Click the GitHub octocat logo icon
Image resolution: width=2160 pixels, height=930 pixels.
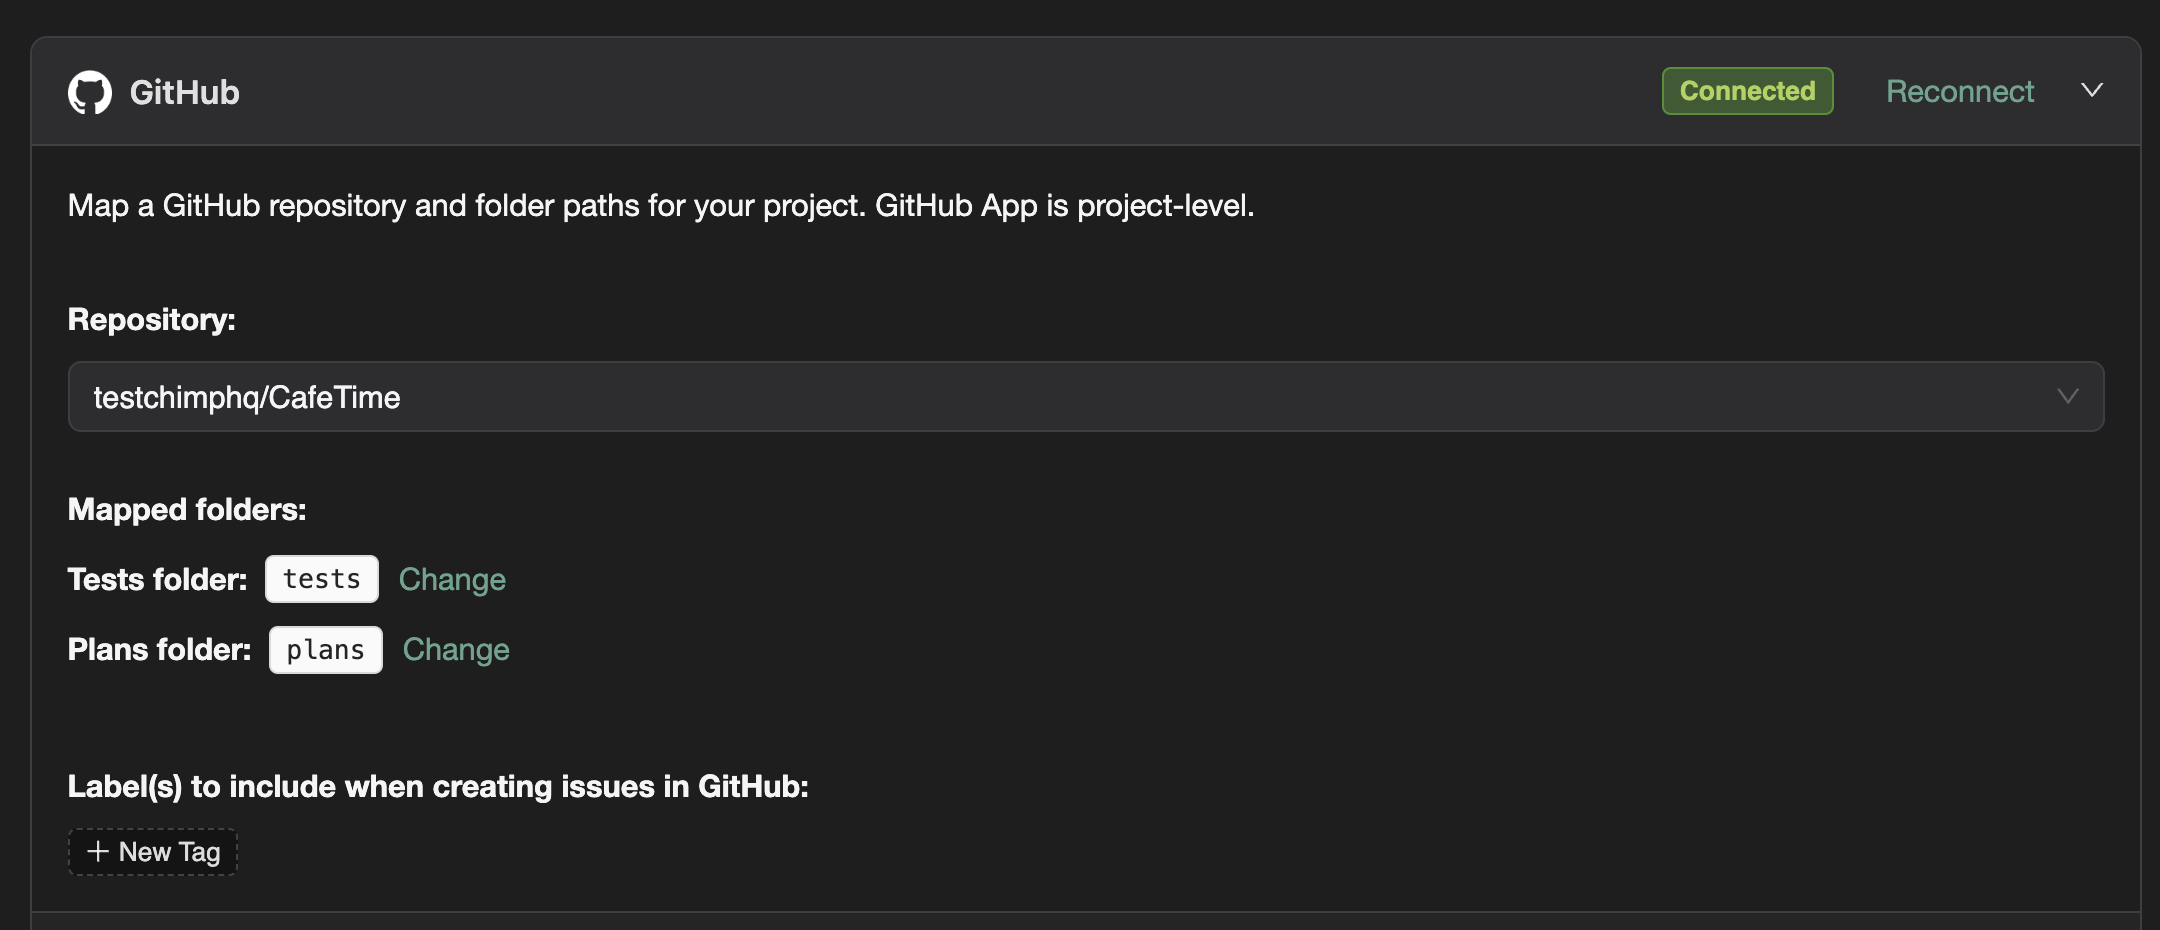[92, 91]
